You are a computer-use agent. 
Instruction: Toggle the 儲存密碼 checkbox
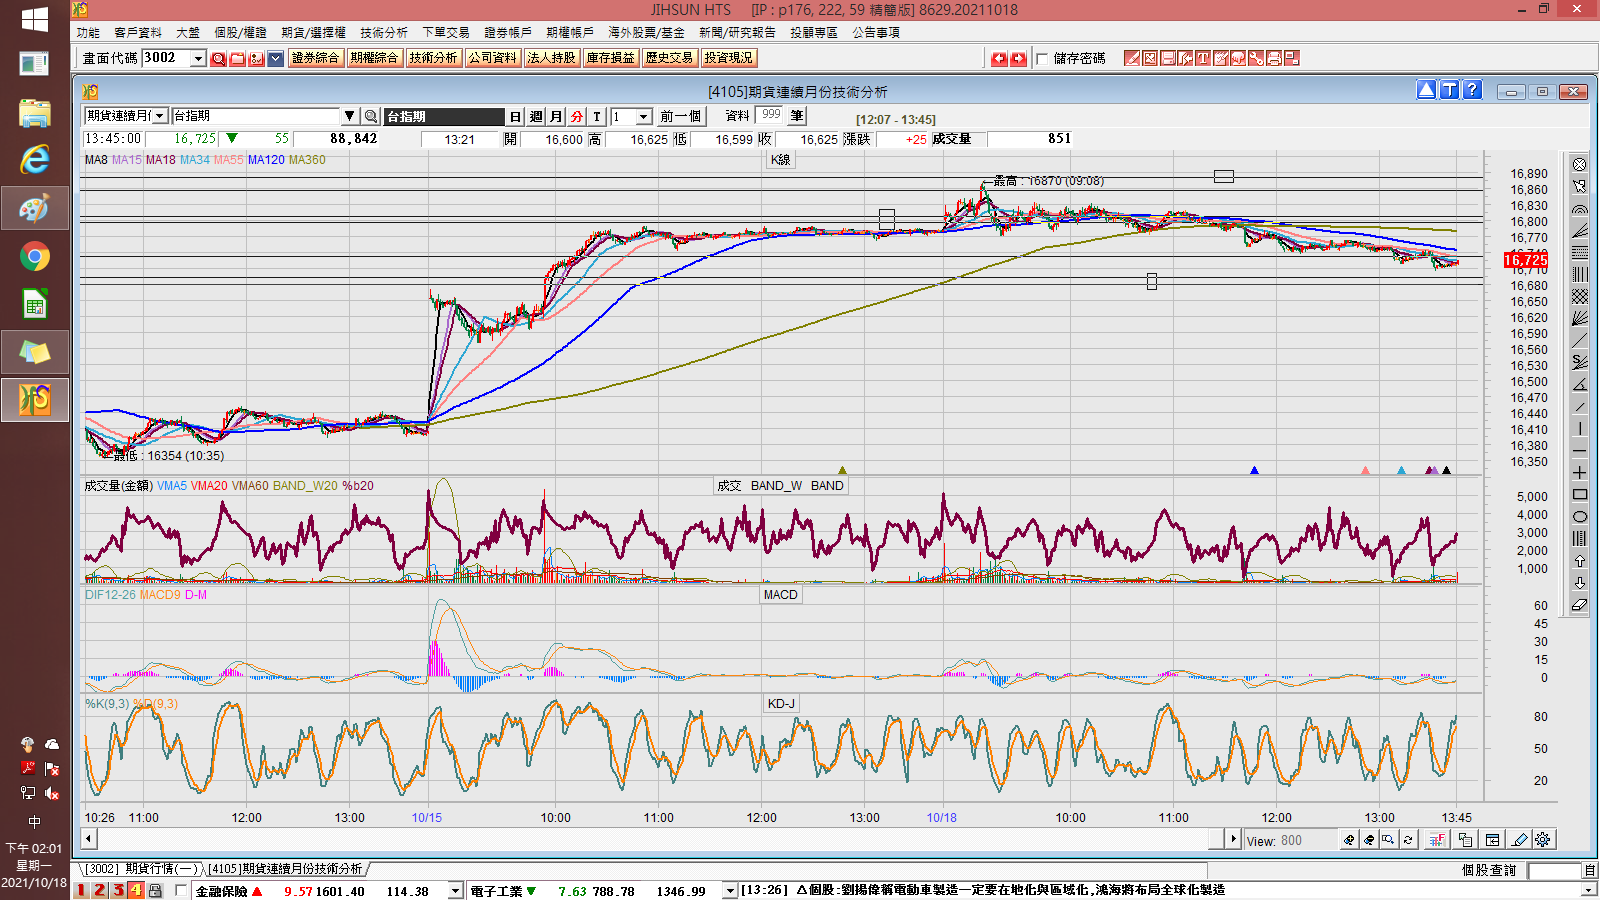tap(1042, 59)
